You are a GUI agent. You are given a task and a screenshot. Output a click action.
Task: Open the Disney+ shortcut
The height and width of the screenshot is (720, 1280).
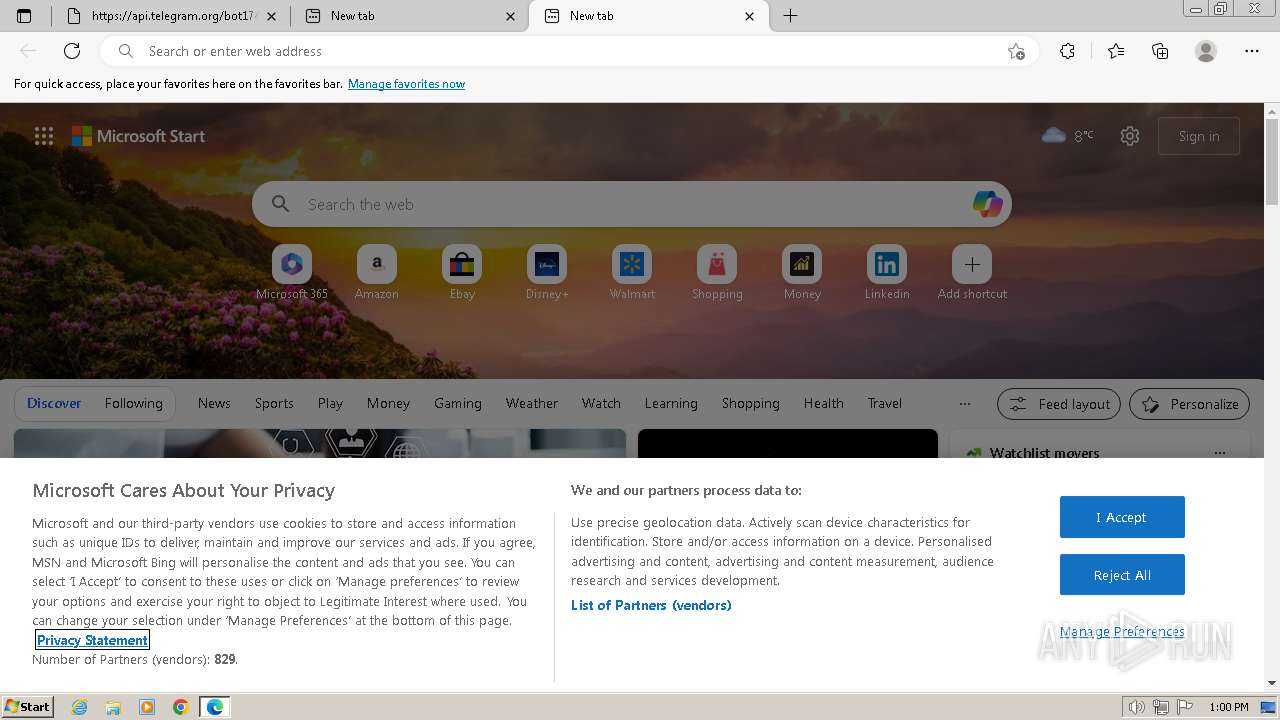tap(547, 272)
